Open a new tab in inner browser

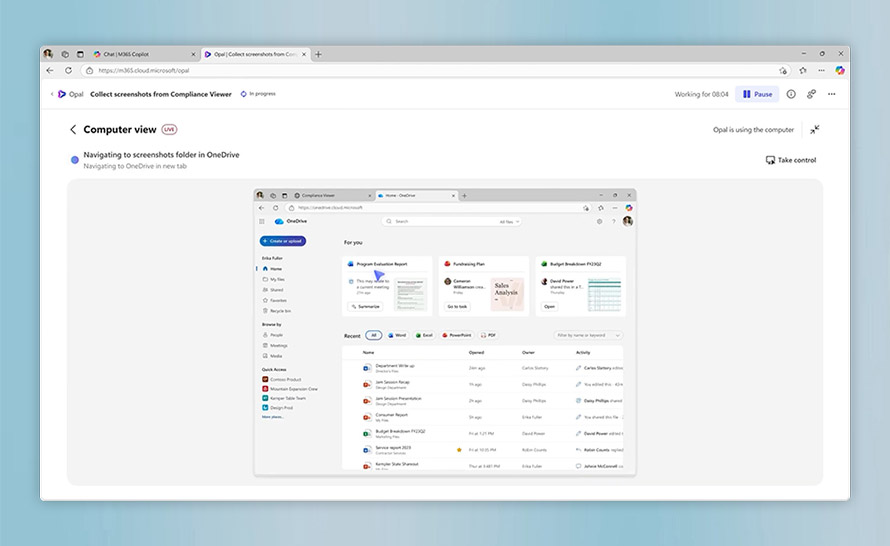[x=464, y=196]
